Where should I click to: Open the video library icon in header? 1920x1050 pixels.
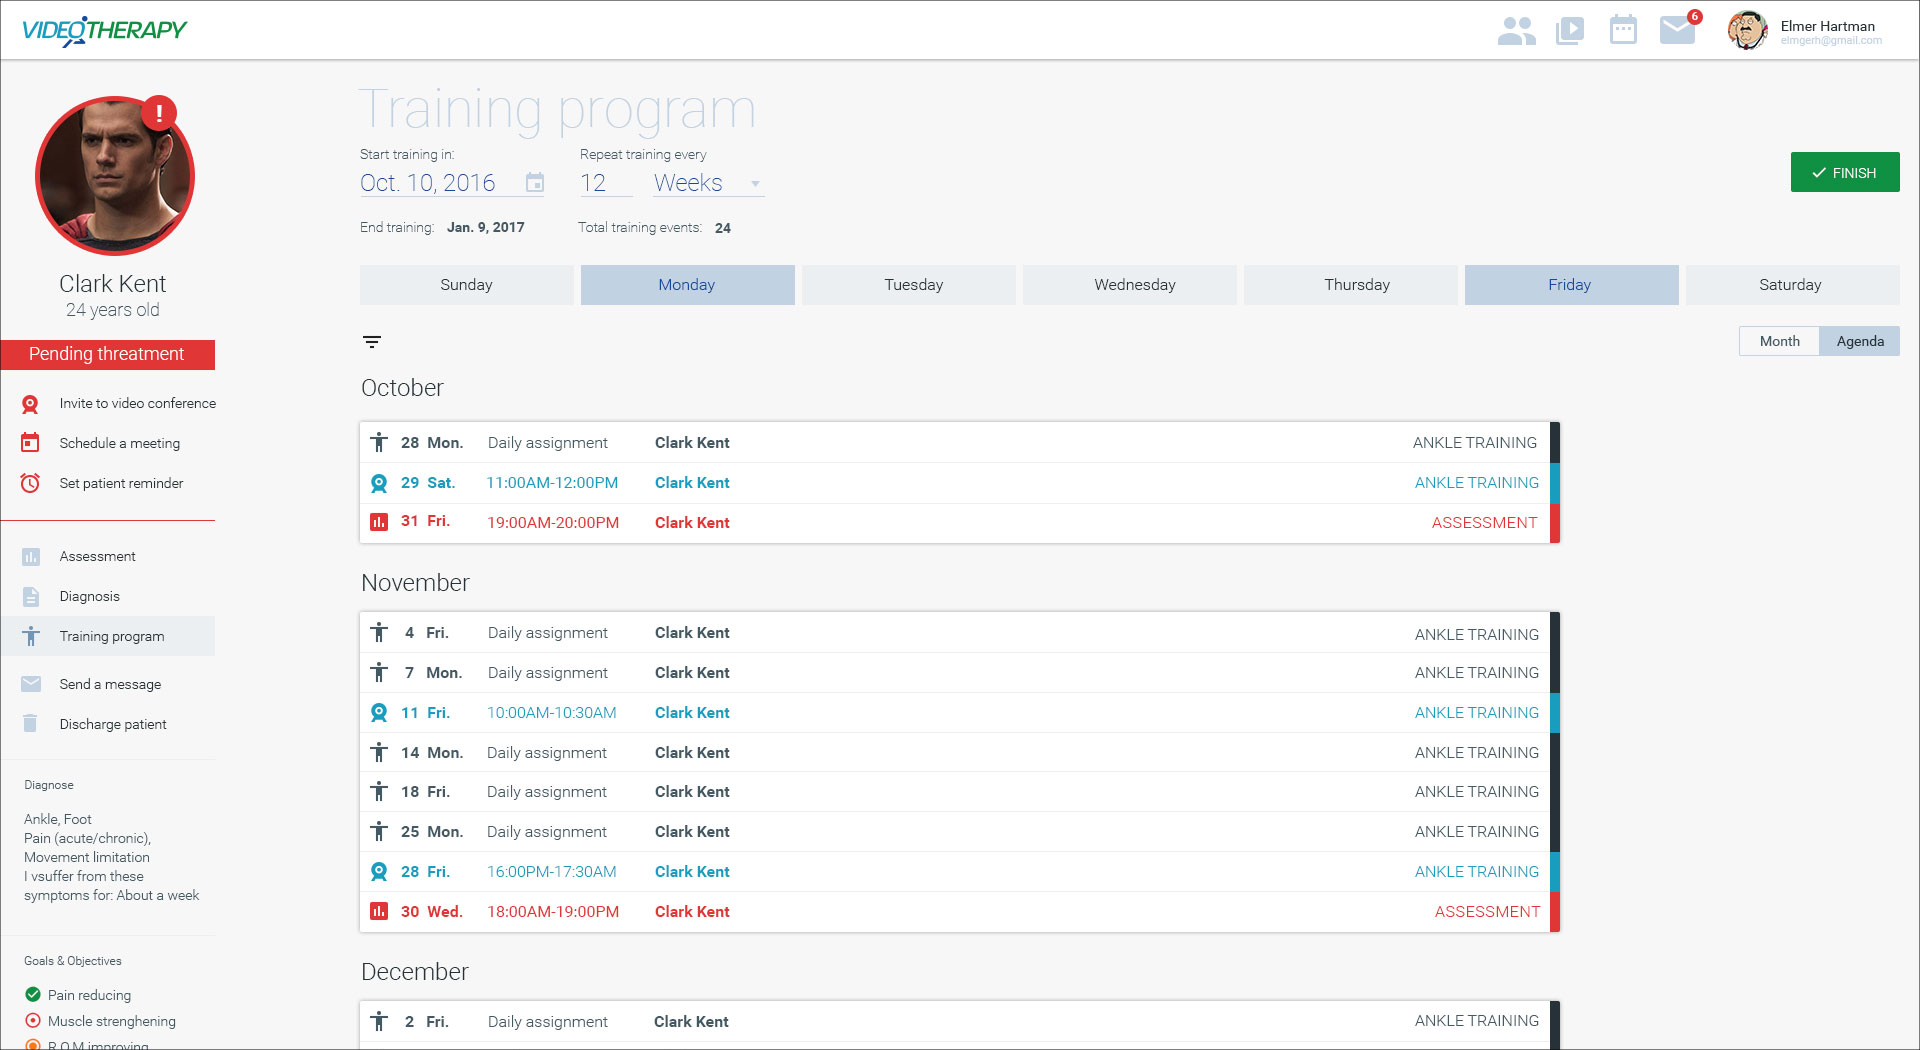click(x=1570, y=31)
